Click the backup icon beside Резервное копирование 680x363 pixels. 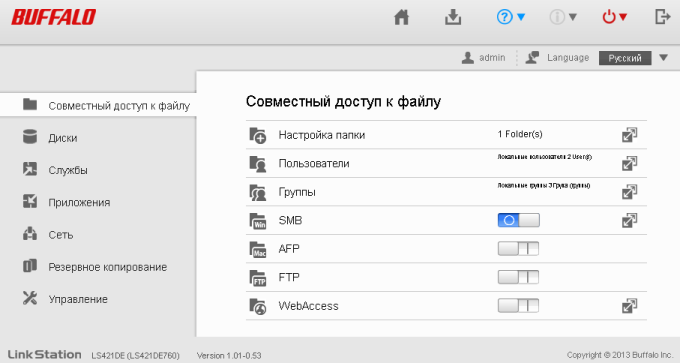(30, 265)
